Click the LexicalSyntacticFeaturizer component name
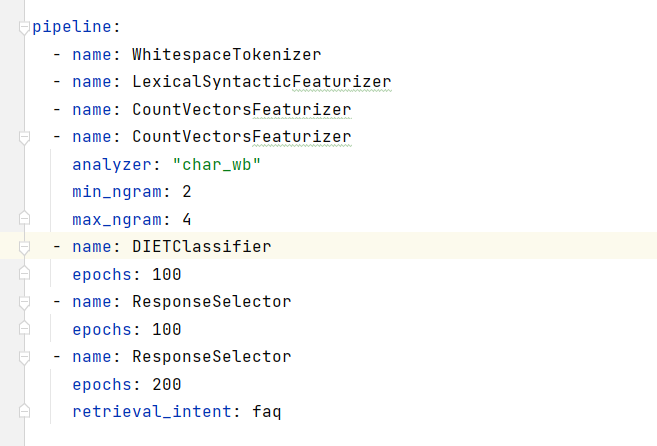Viewport: 657px width, 446px height. pyautogui.click(x=261, y=81)
